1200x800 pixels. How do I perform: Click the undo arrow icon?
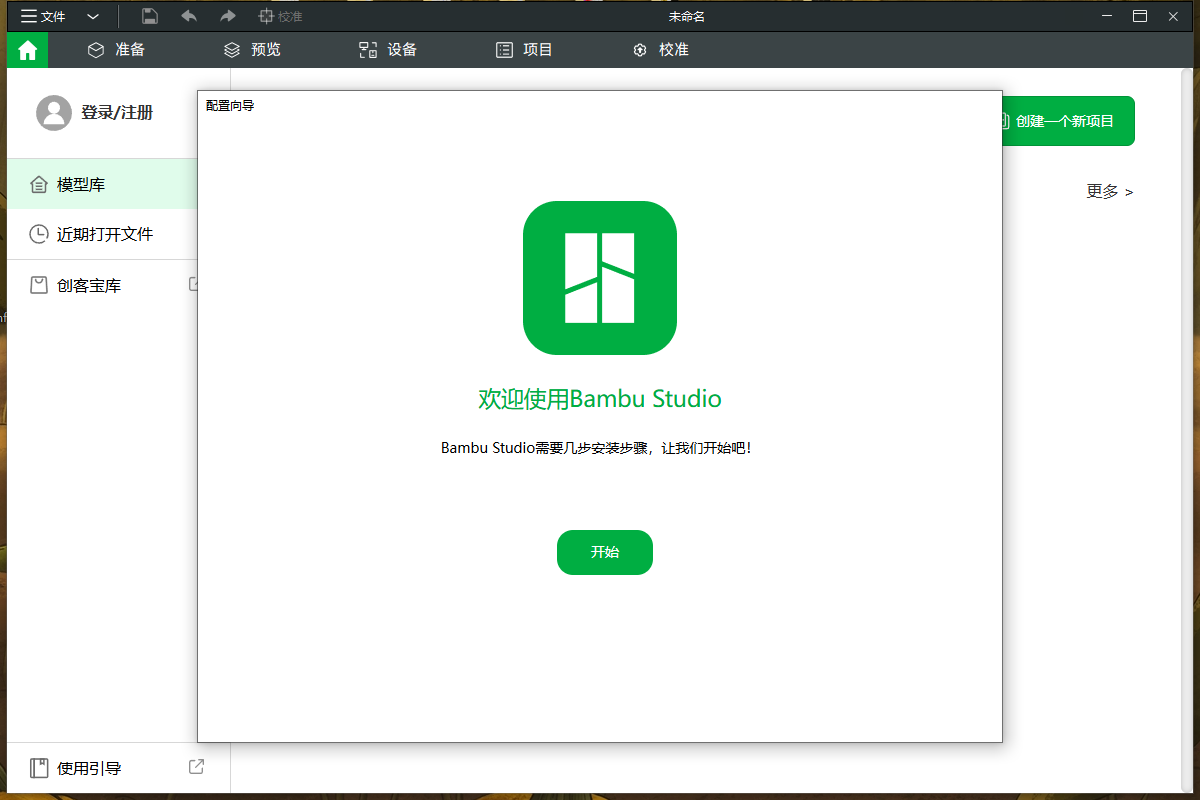point(189,16)
